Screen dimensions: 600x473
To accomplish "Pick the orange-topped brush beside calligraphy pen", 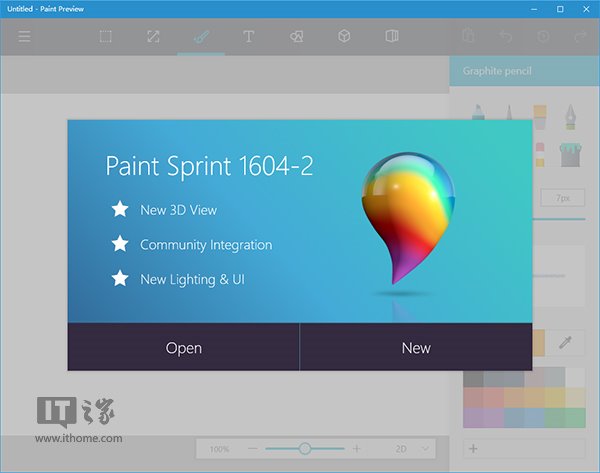I will pyautogui.click(x=540, y=117).
